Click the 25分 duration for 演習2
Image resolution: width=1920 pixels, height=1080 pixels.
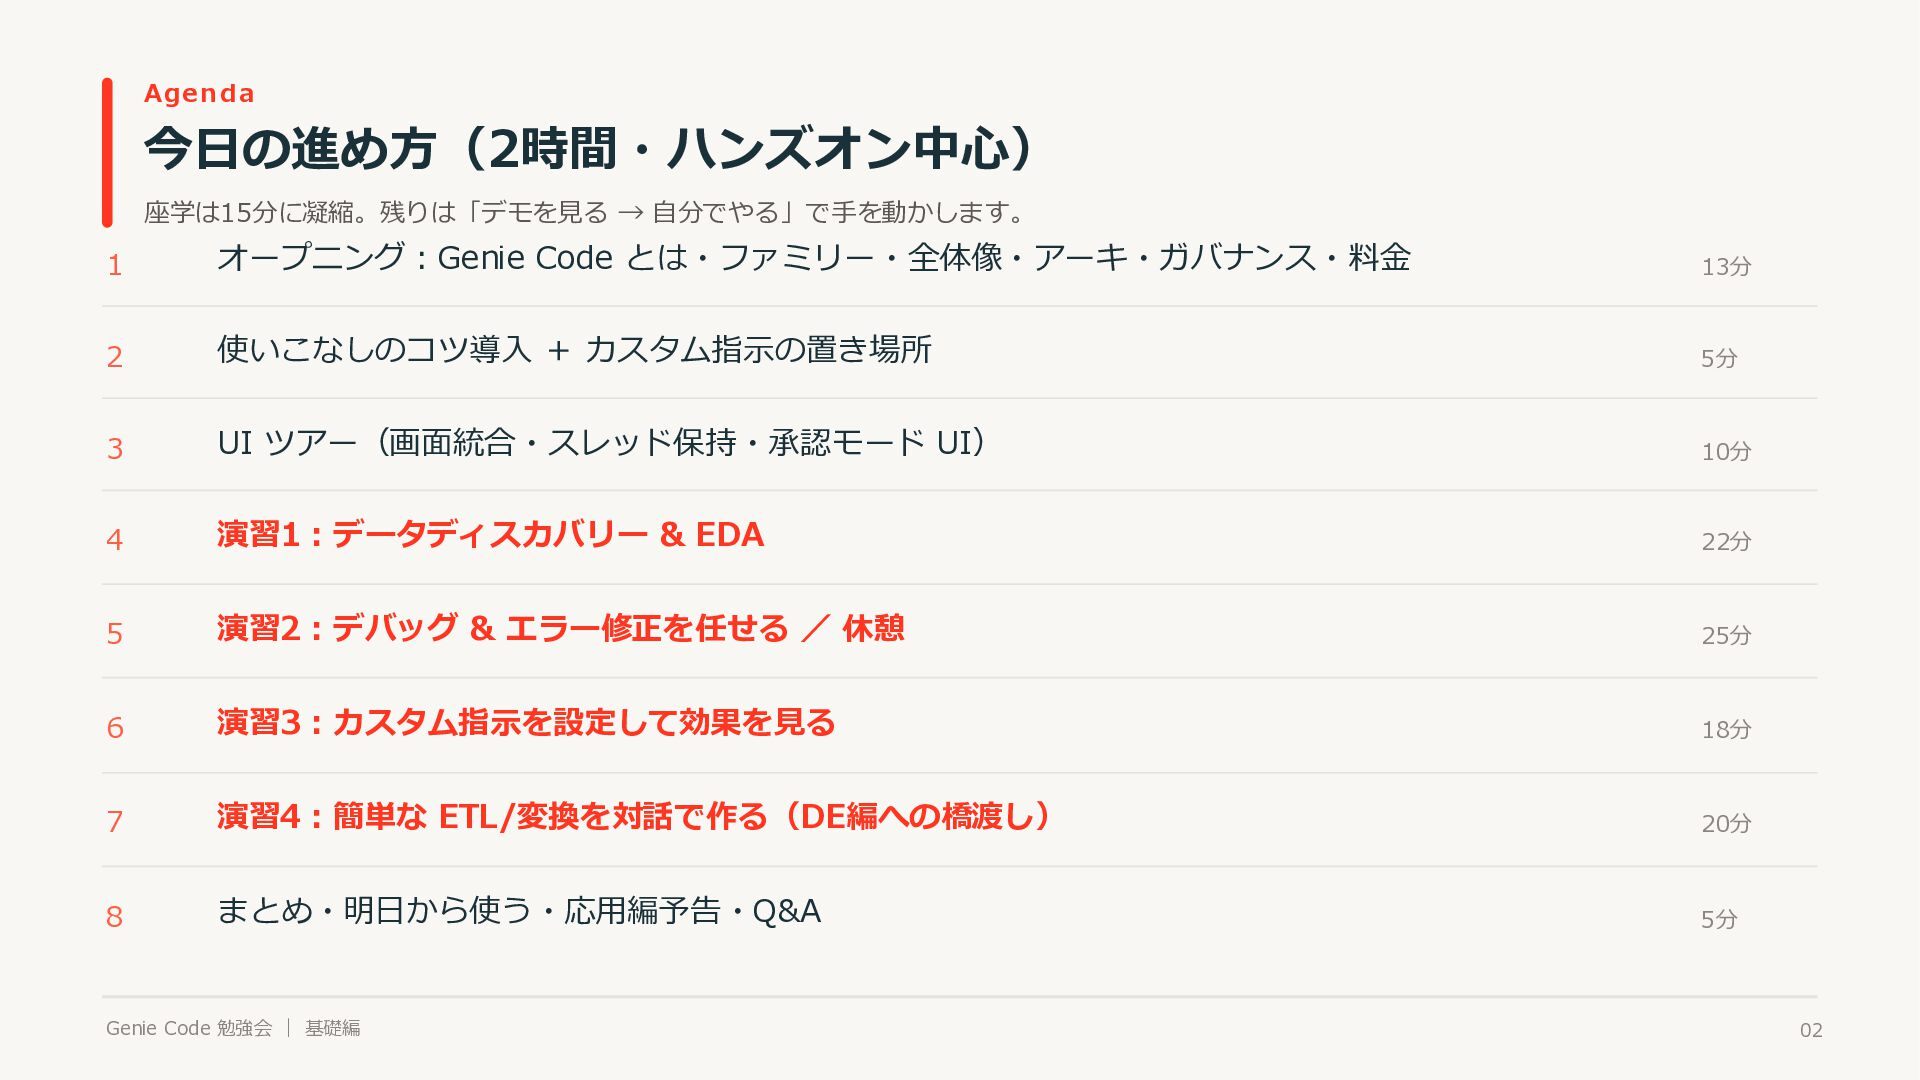1726,636
